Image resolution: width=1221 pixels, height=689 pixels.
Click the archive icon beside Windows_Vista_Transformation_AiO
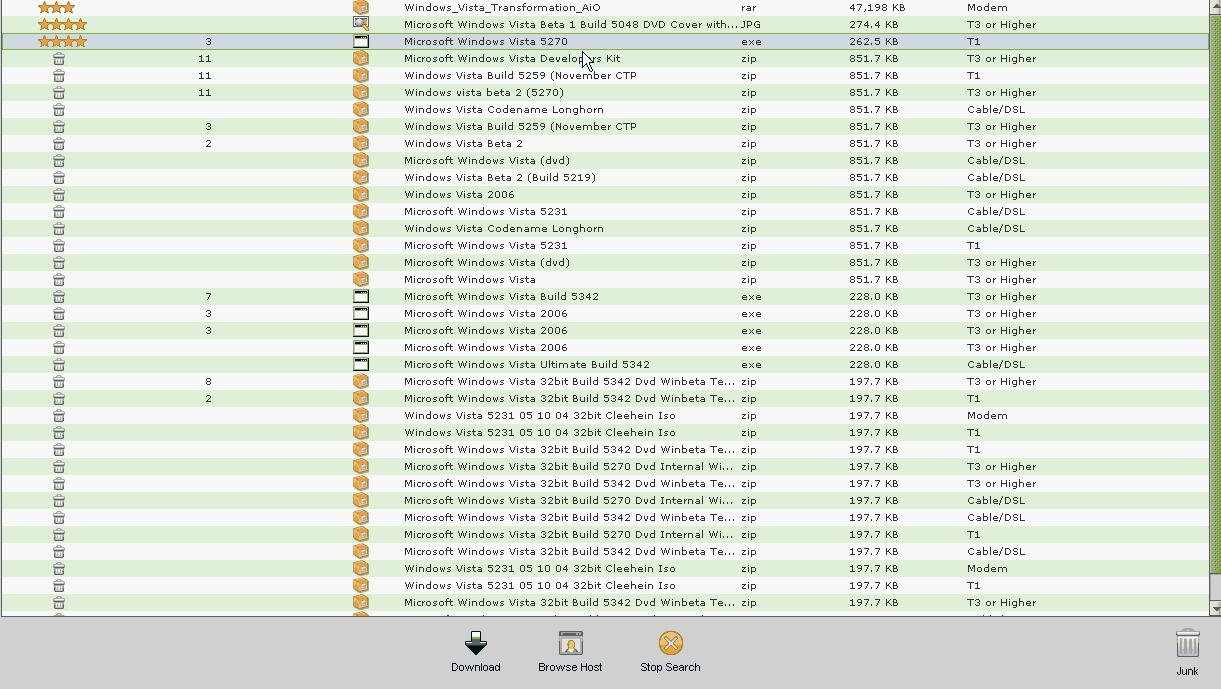[361, 7]
